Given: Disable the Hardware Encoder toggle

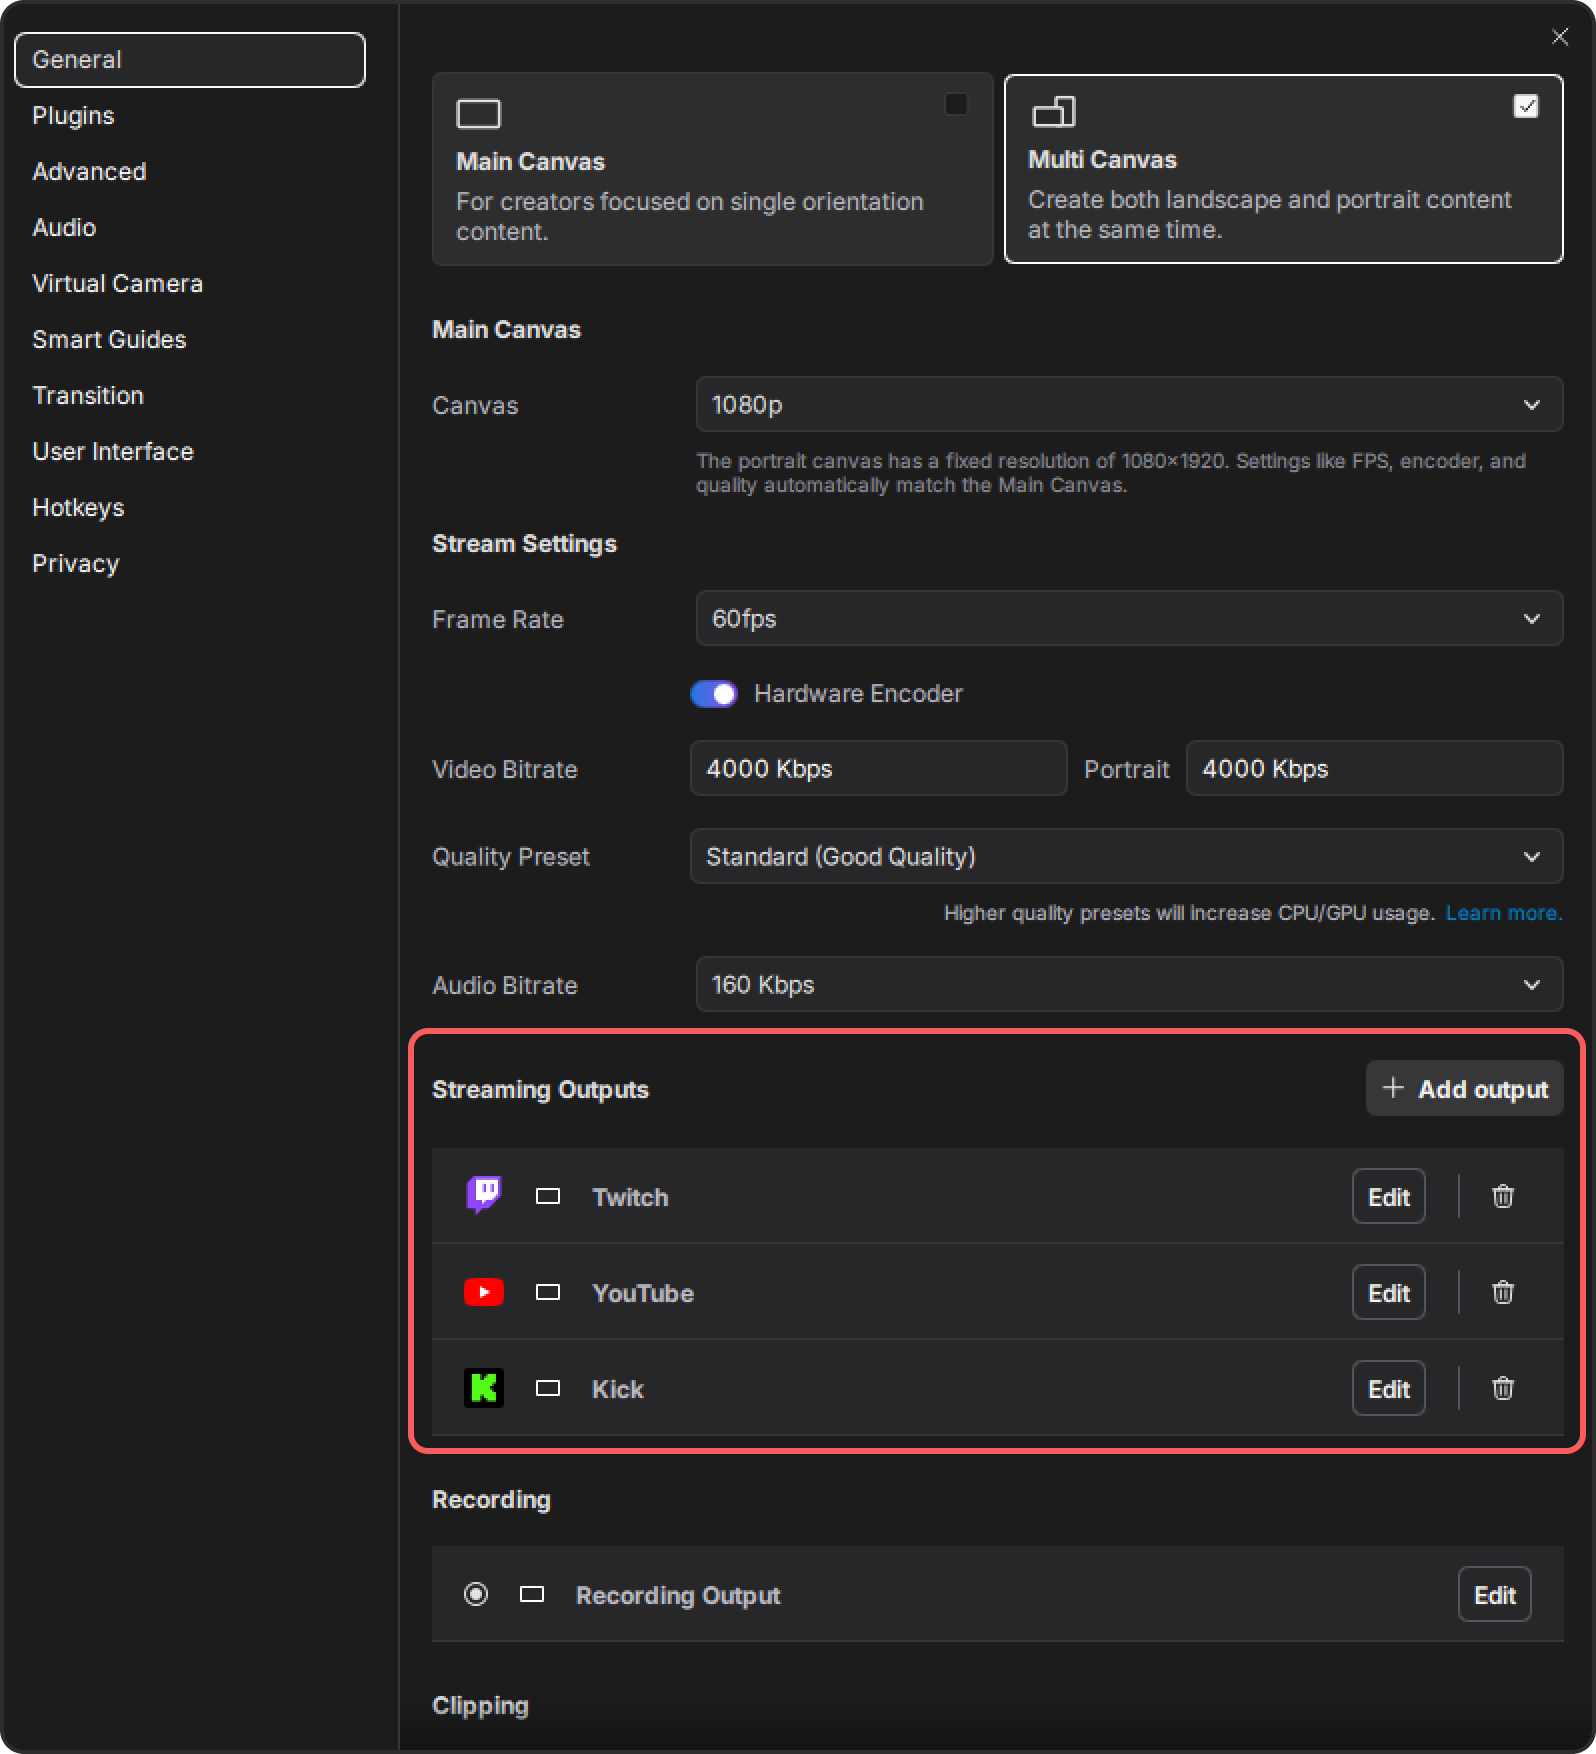Looking at the screenshot, I should (714, 694).
